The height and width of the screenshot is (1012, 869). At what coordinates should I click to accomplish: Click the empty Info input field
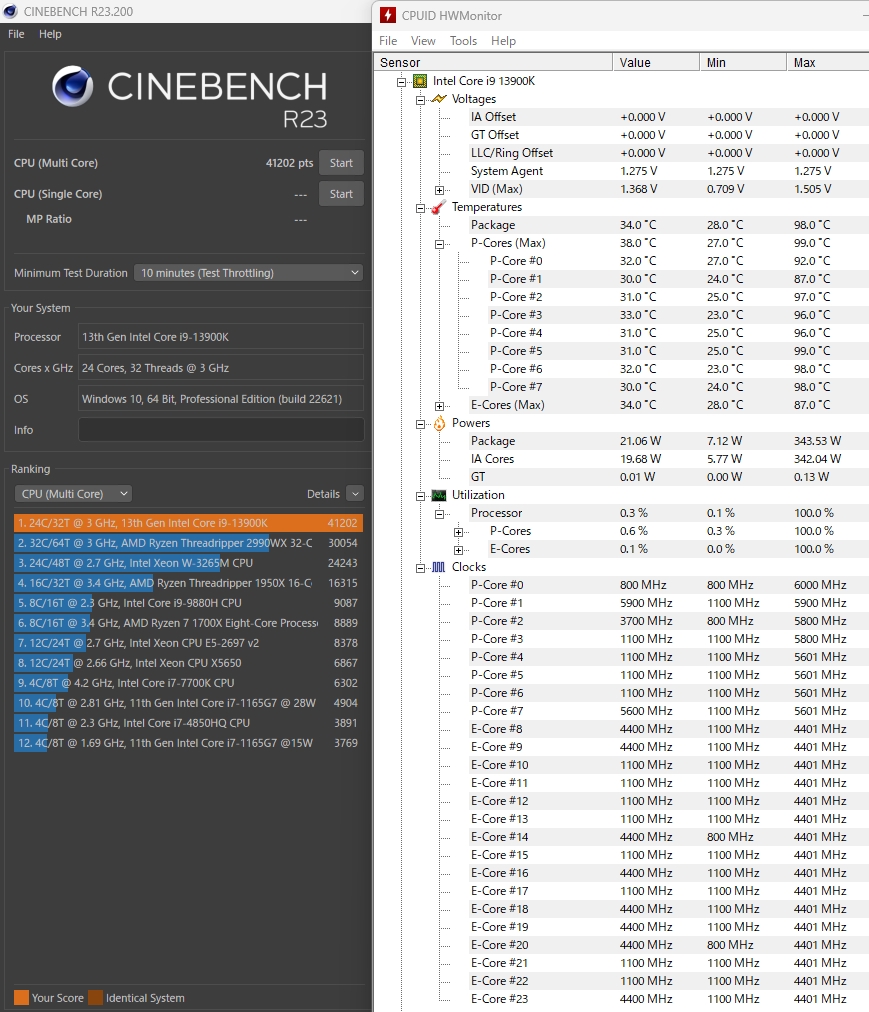coord(221,430)
